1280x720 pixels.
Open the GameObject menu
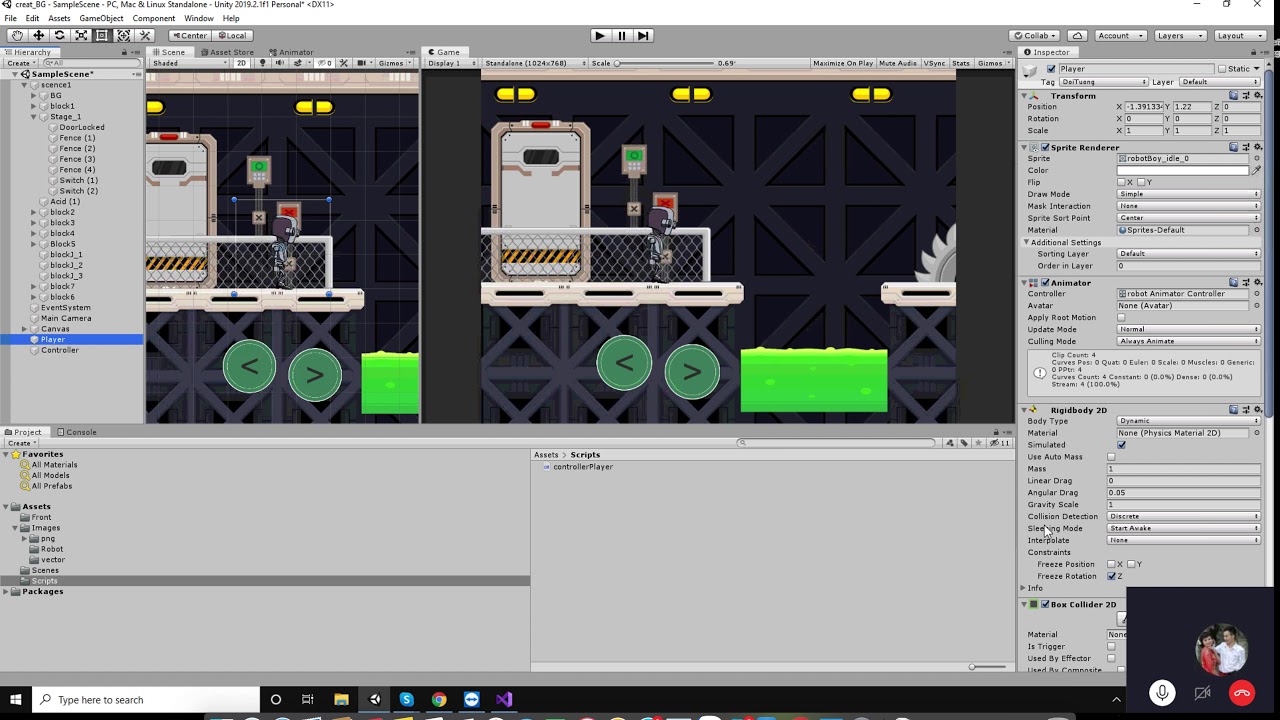(x=101, y=18)
